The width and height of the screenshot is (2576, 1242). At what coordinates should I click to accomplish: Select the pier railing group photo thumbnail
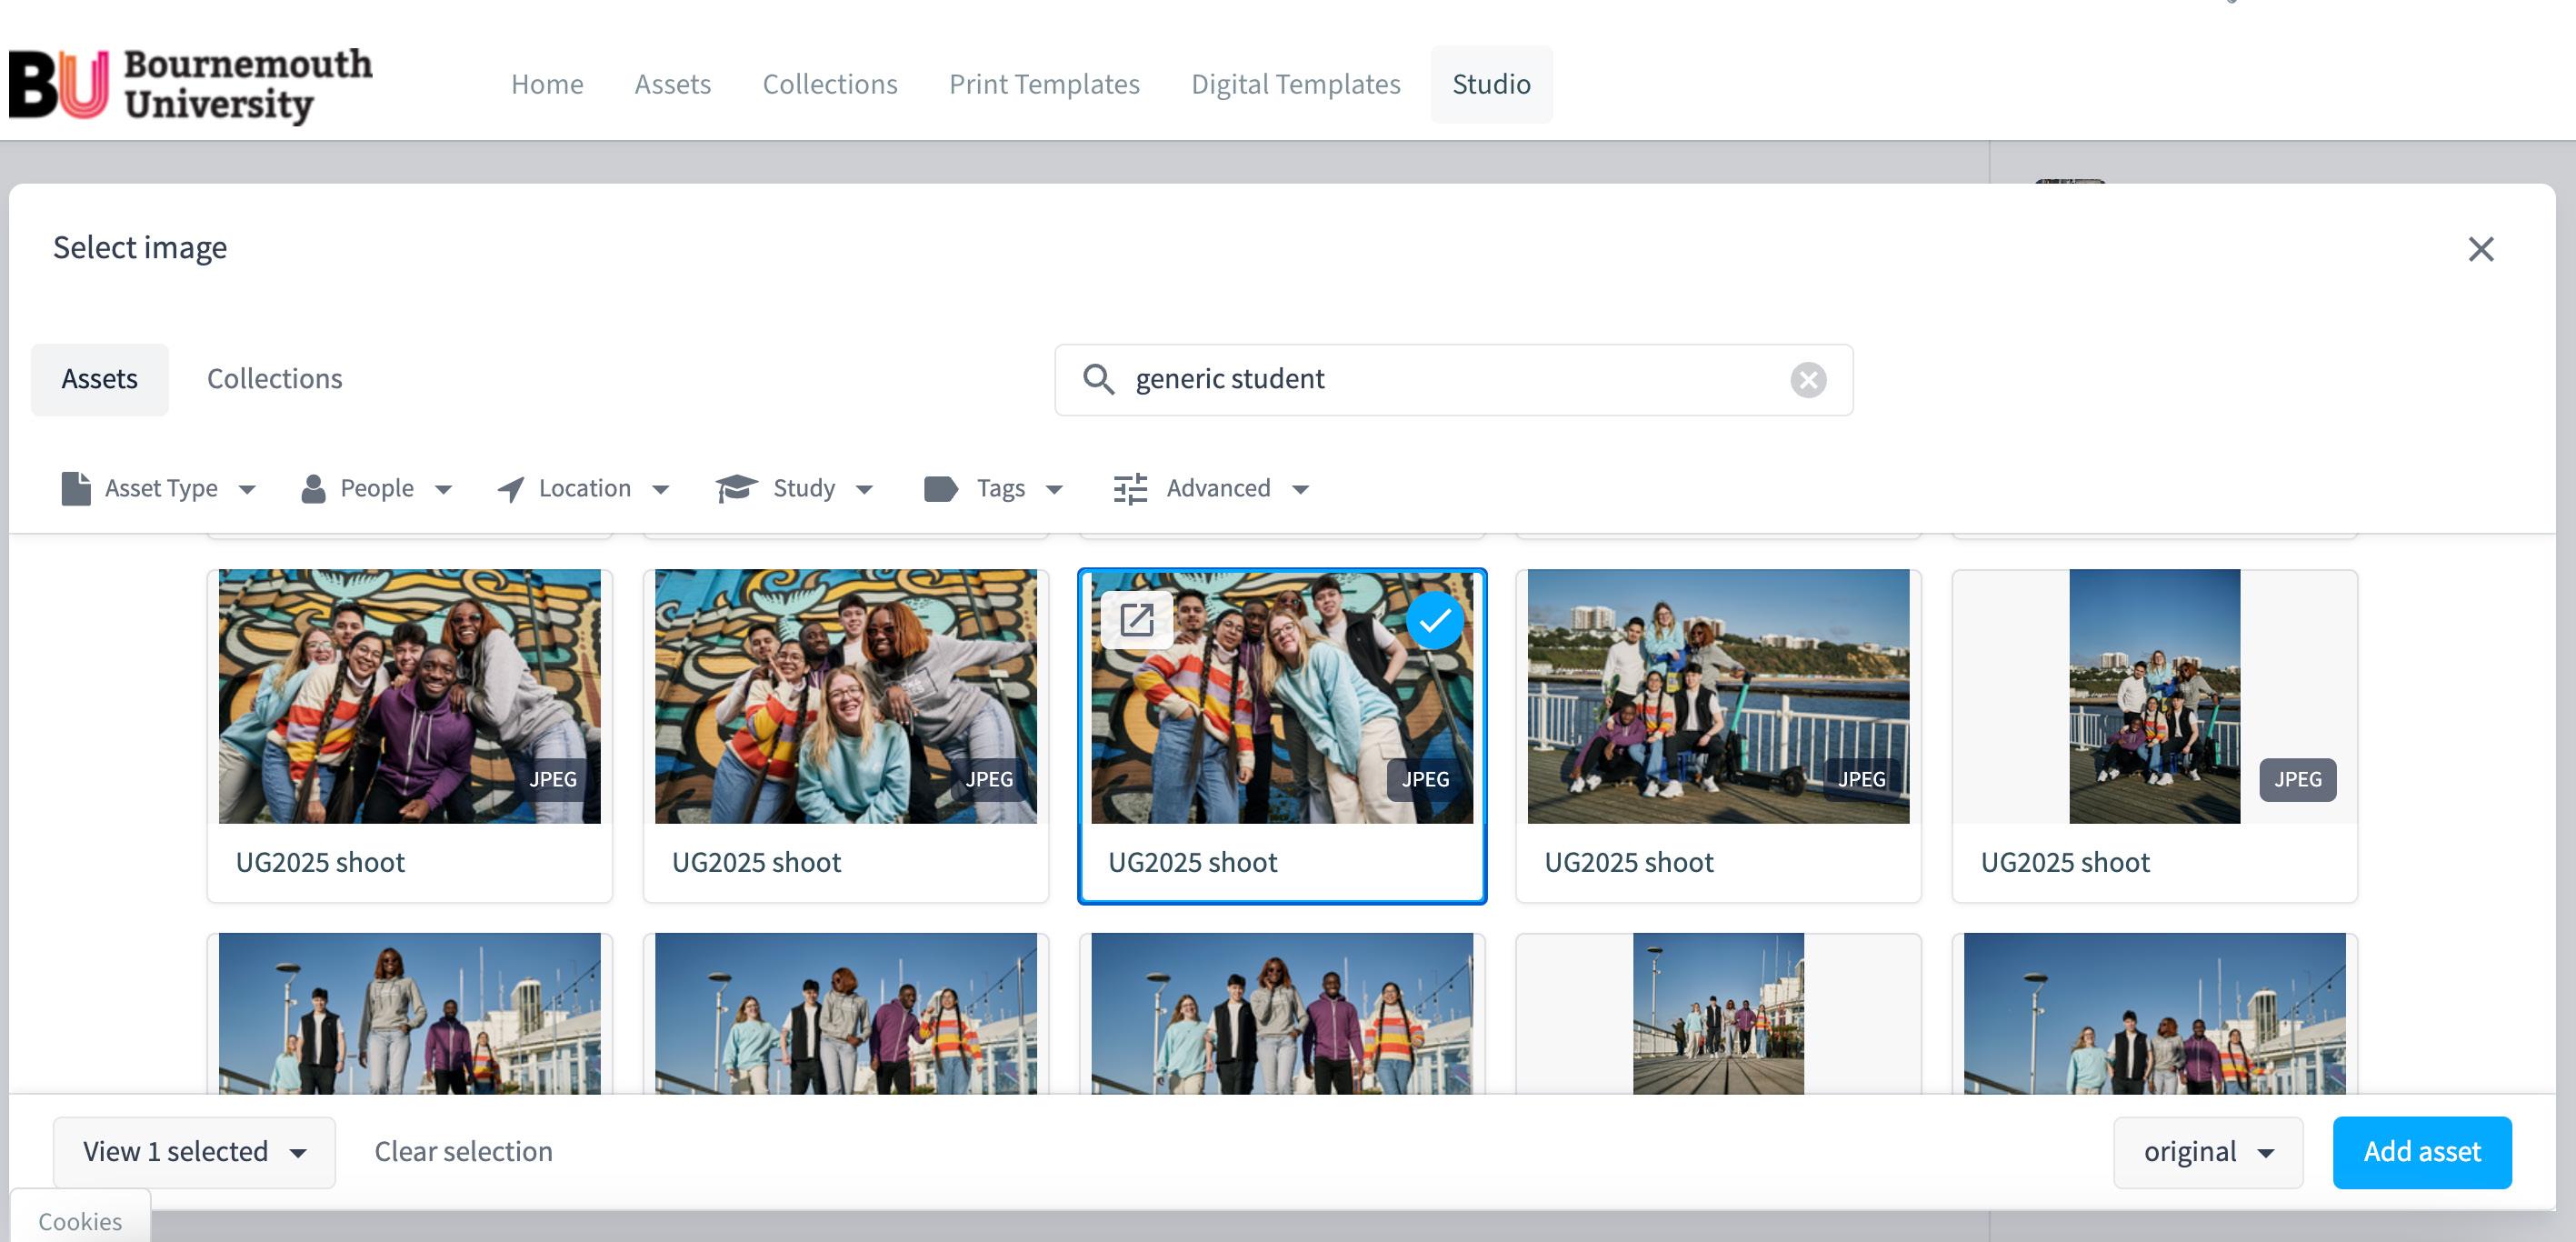1717,696
